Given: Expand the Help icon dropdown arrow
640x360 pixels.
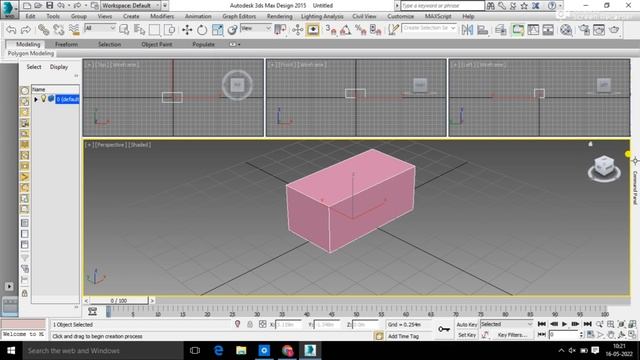Looking at the screenshot, I should pos(560,5).
